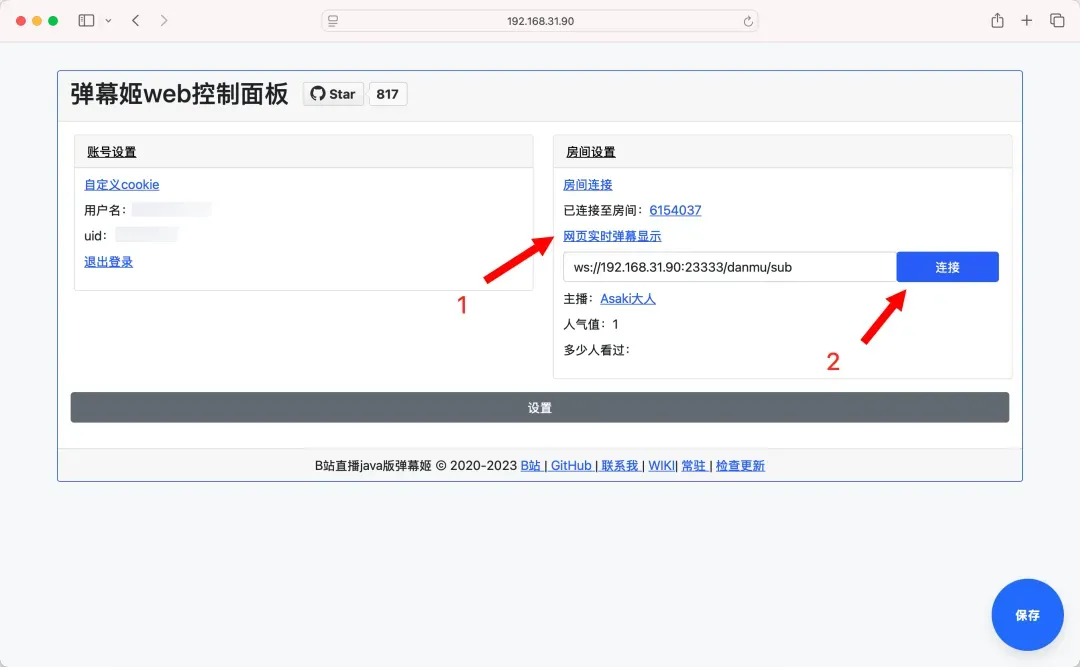Focus the address bar showing 192.168.31.90
1080x667 pixels.
point(540,21)
